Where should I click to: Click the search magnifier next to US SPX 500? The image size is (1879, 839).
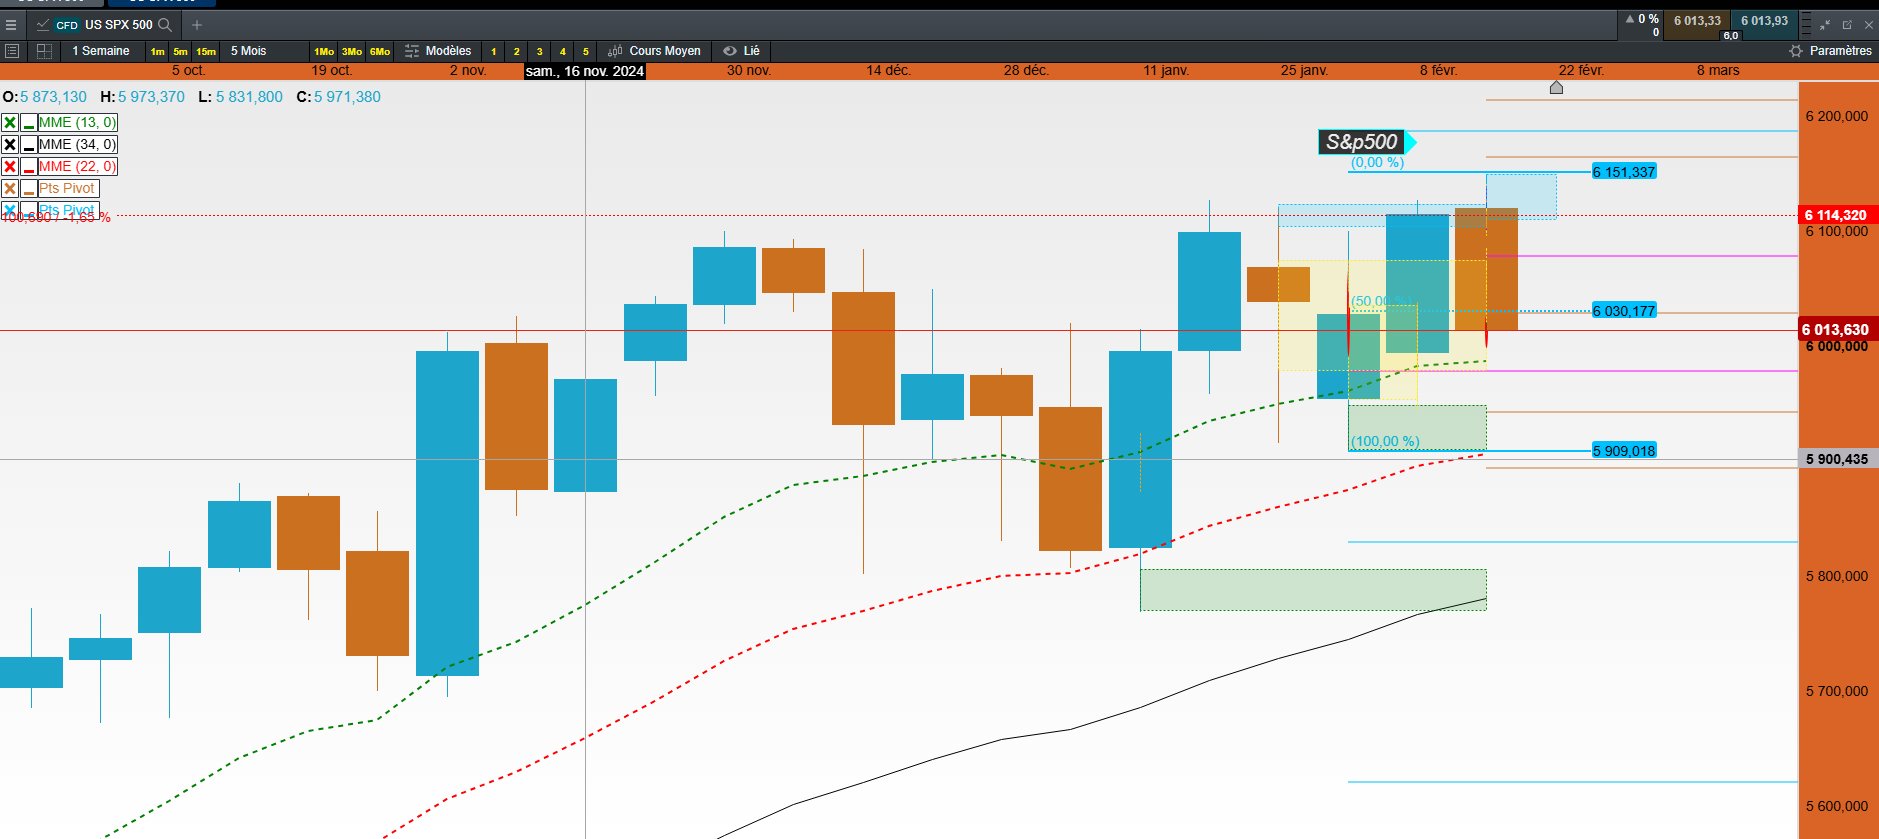point(165,25)
